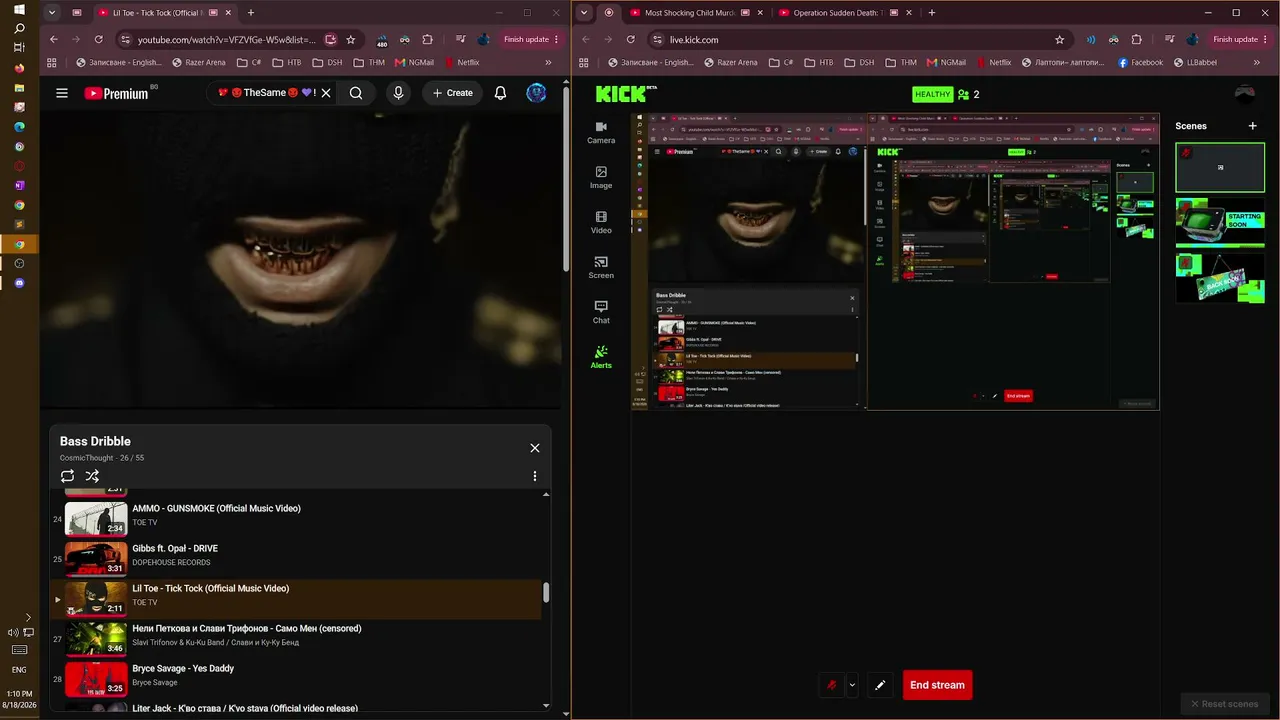Clear the YouTube search box text
The width and height of the screenshot is (1280, 720).
[326, 93]
